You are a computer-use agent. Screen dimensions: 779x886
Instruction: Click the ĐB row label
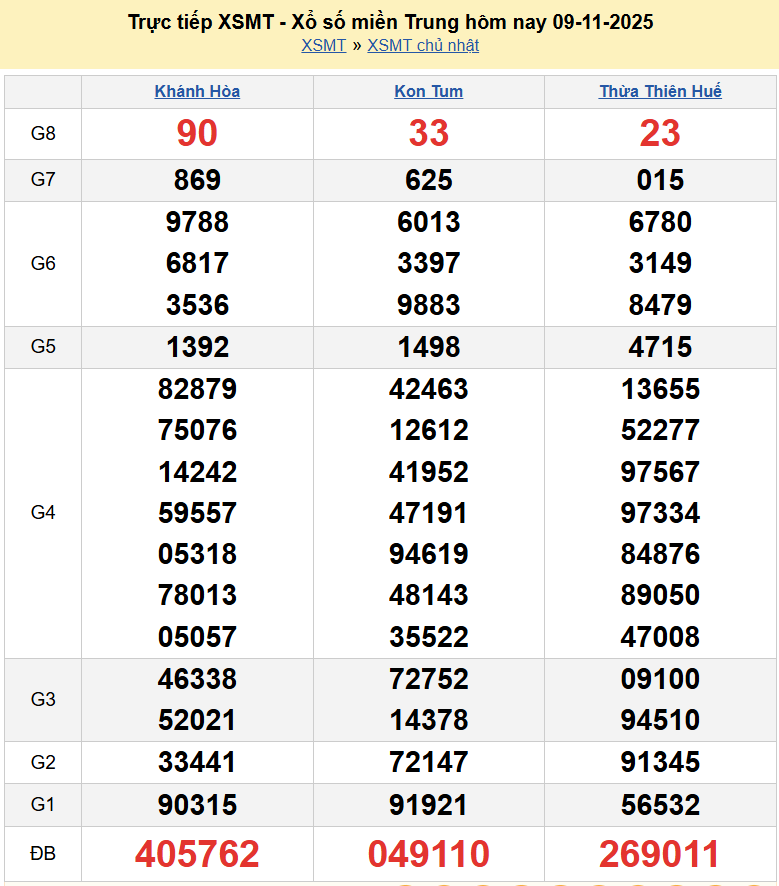coord(43,854)
